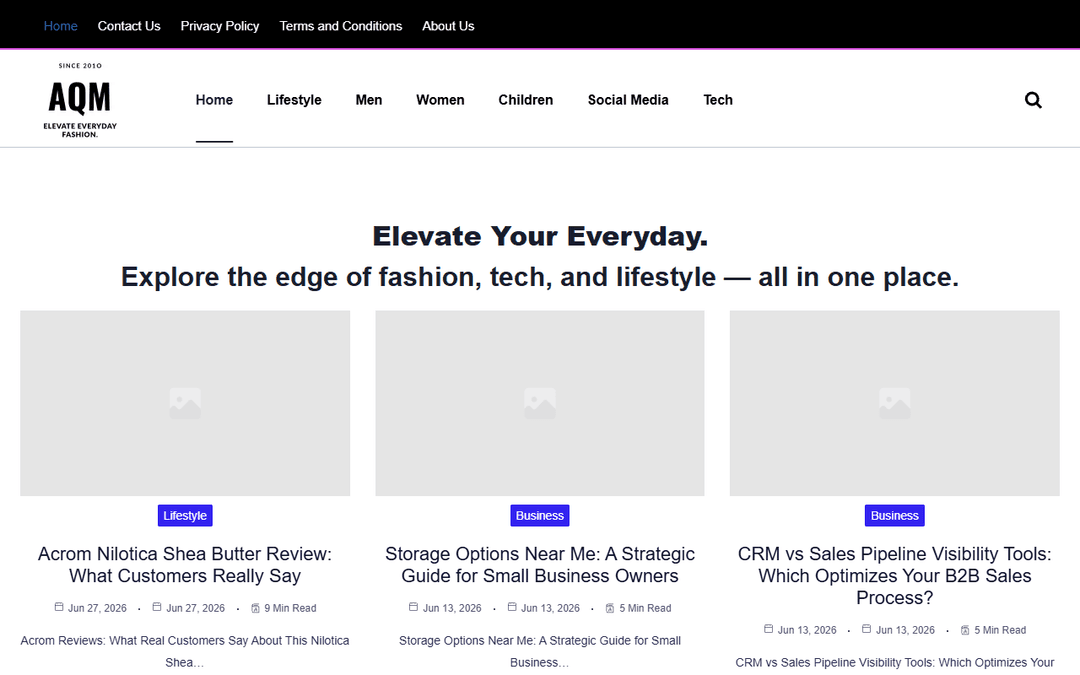Click the Business badge above Storage Options
Image resolution: width=1080 pixels, height=675 pixels.
540,515
